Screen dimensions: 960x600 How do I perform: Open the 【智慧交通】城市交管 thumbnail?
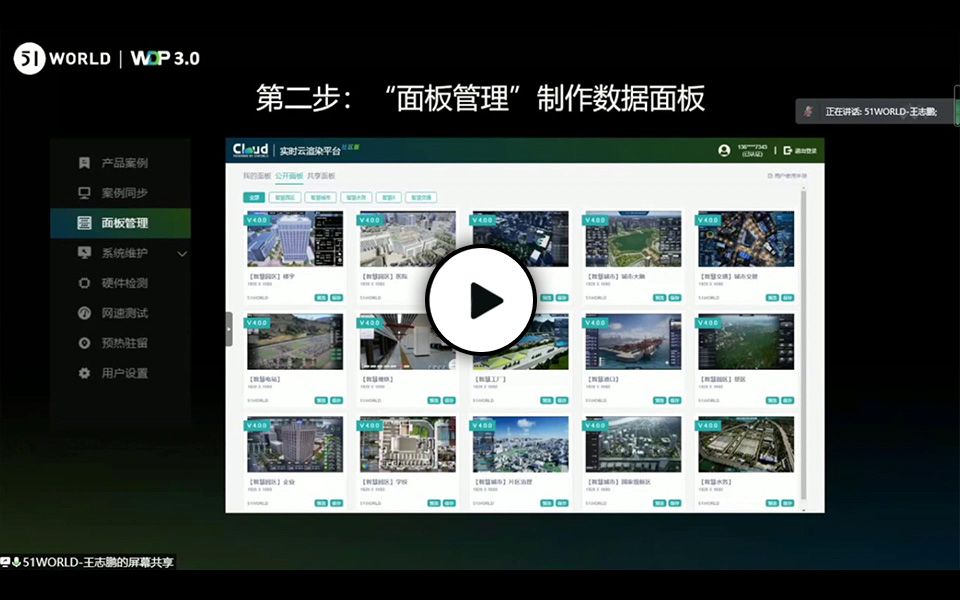point(746,239)
